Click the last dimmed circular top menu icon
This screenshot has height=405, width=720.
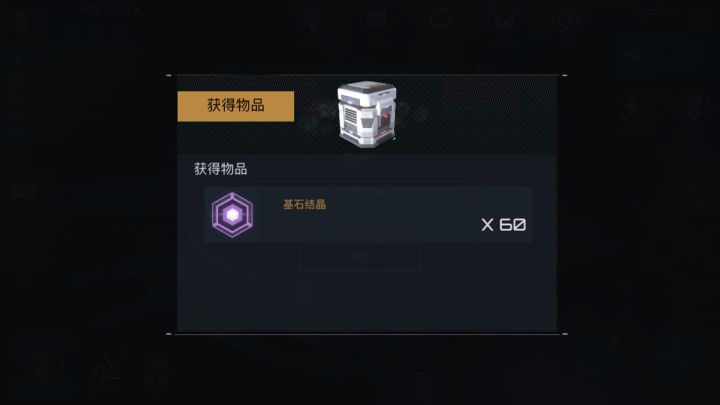[569, 19]
